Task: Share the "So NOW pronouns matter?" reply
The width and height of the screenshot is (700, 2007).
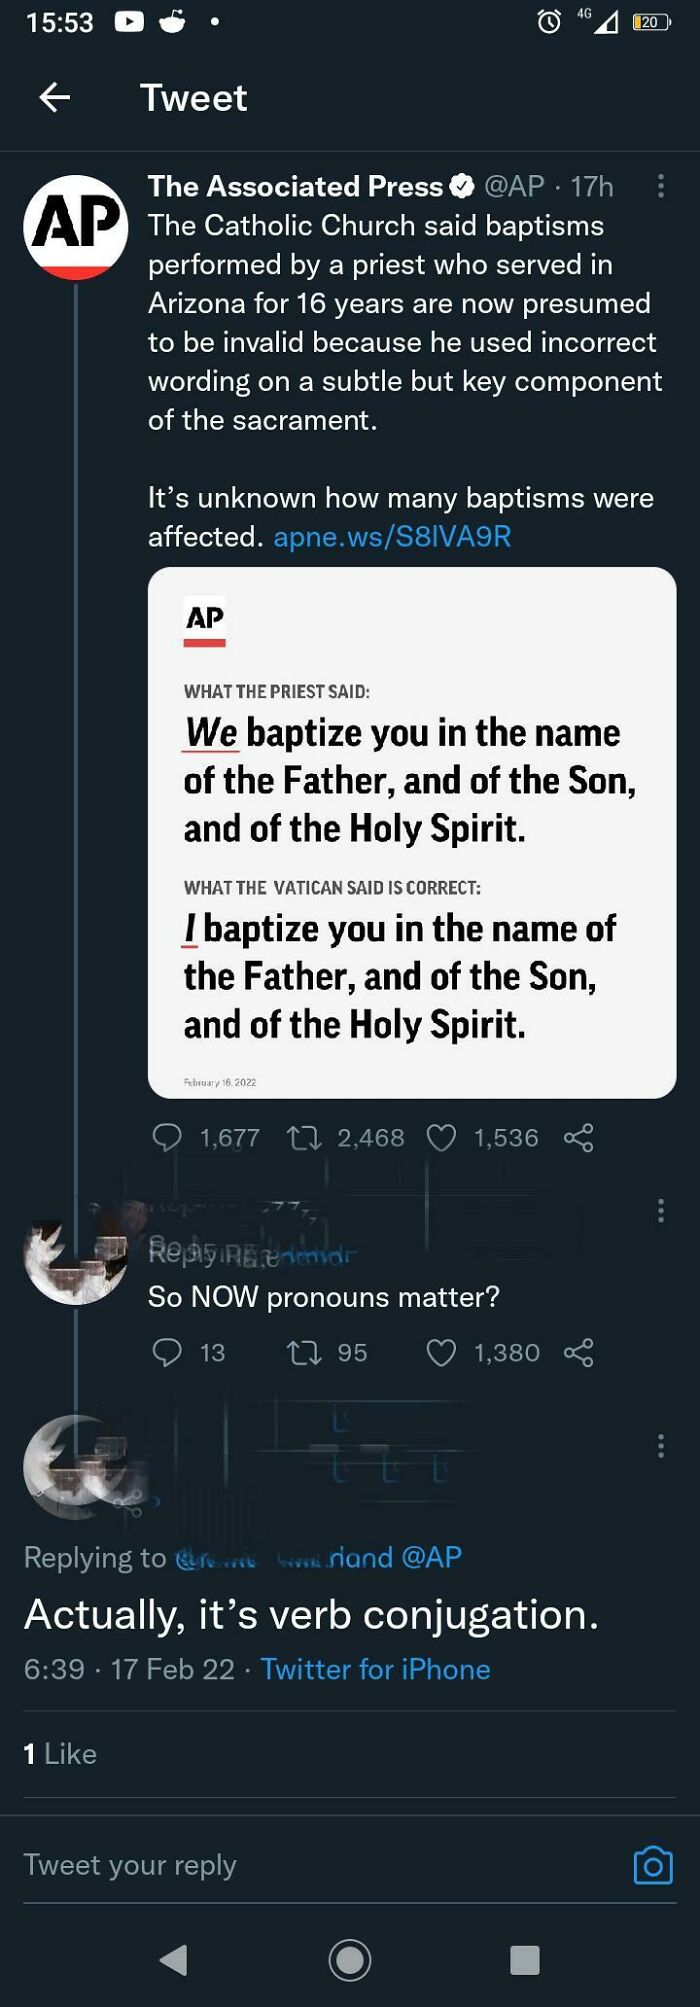Action: pyautogui.click(x=579, y=1352)
